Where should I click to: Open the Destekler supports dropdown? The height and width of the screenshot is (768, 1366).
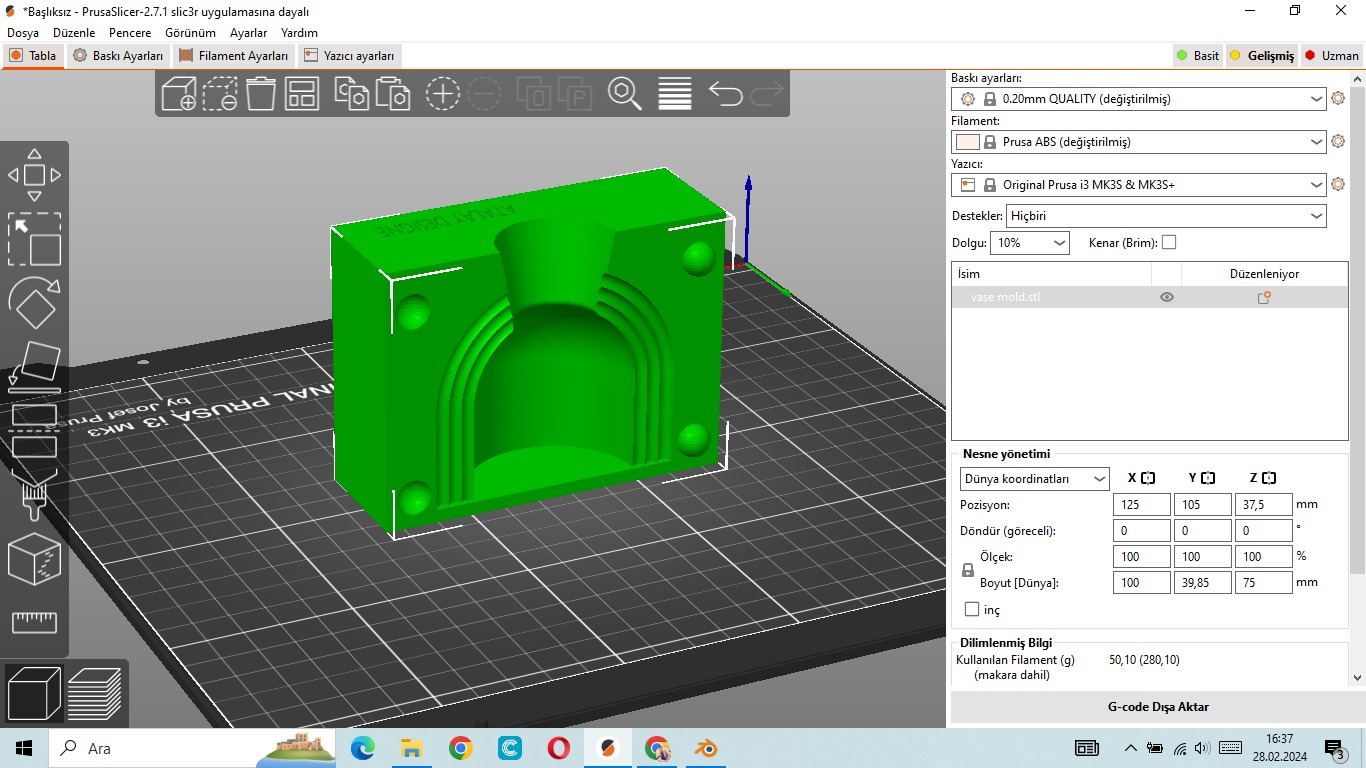1166,215
